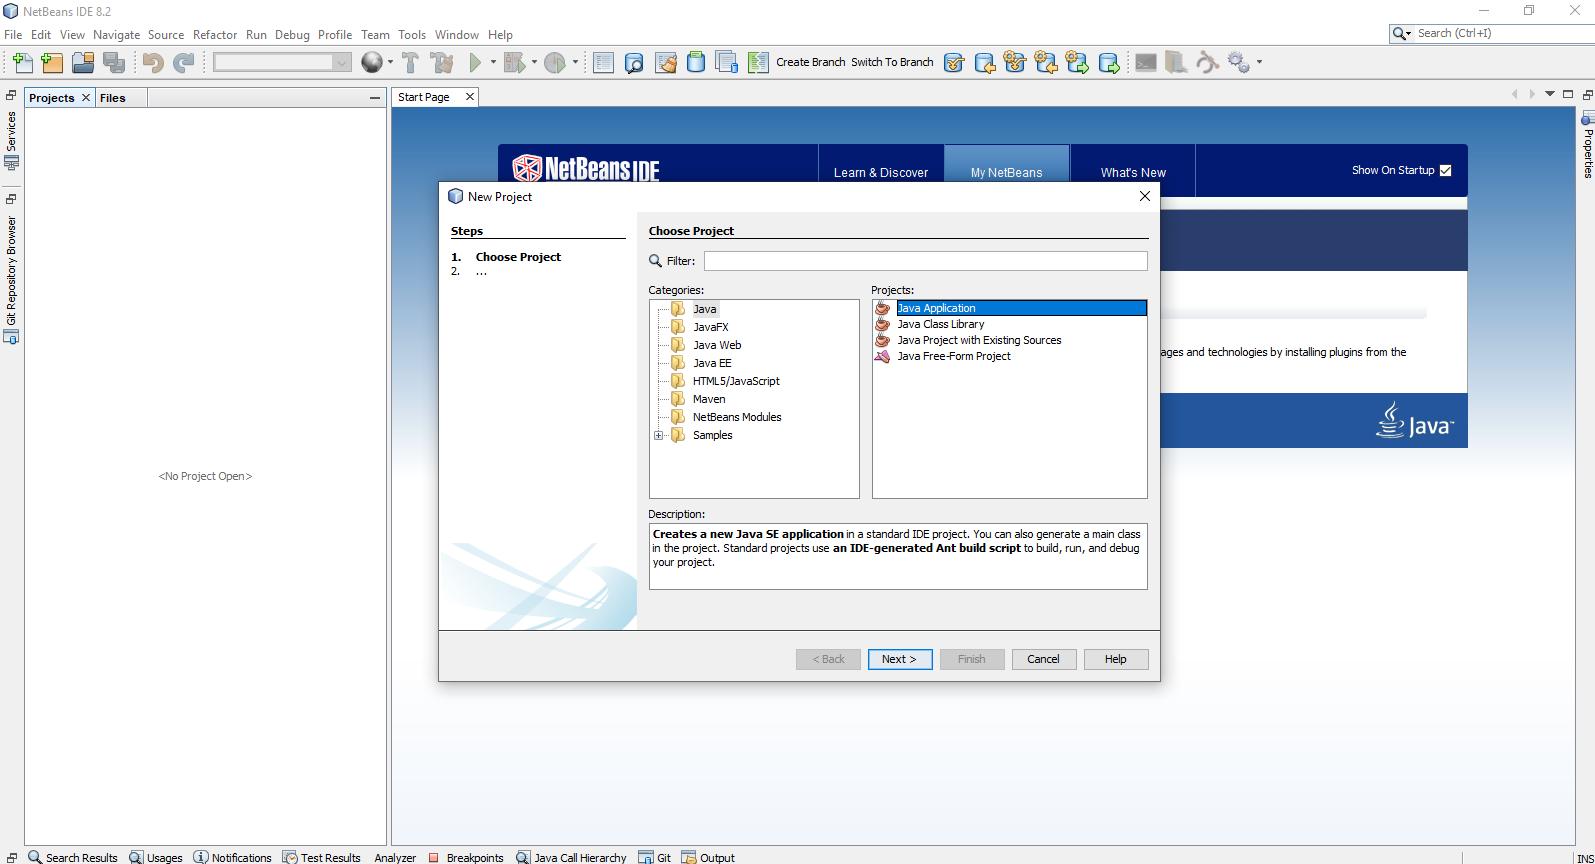Click the Undo arrow icon

click(x=153, y=62)
